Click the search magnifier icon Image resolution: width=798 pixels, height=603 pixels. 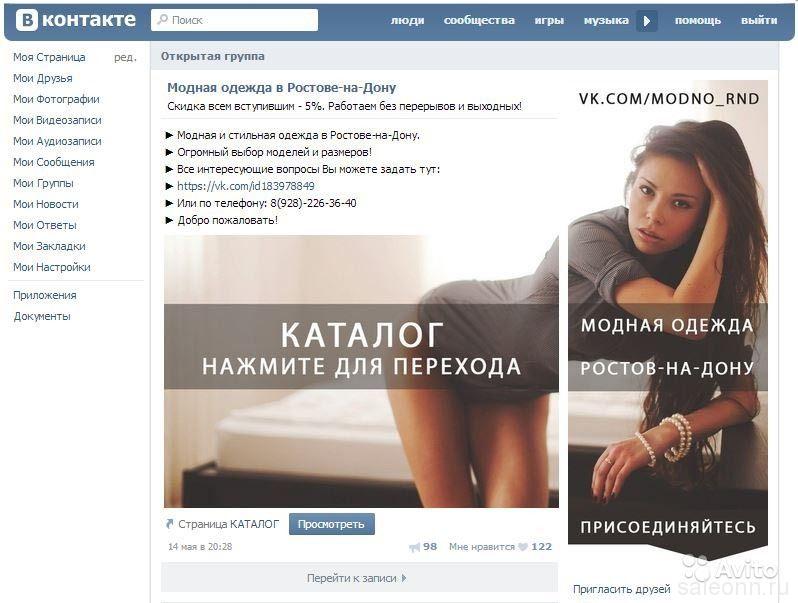click(x=162, y=19)
